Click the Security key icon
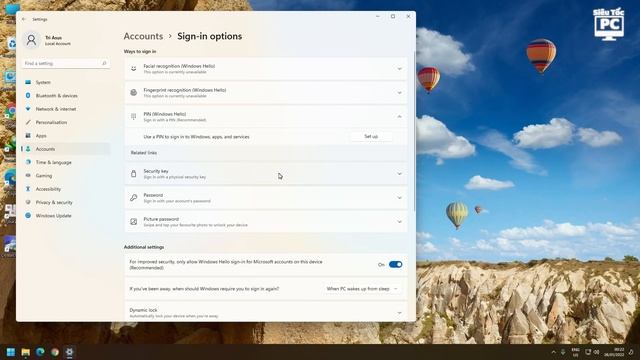 point(133,173)
